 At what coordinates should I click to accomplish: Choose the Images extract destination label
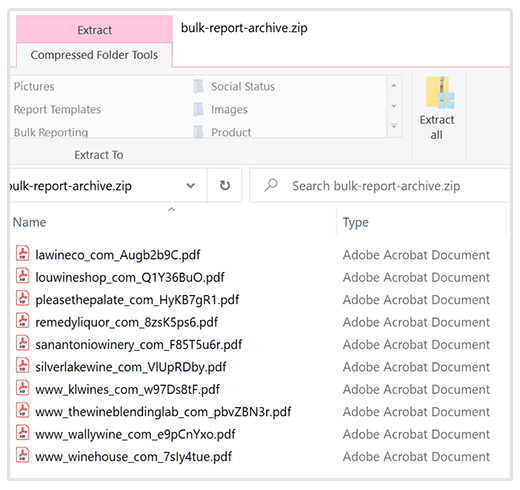click(229, 110)
